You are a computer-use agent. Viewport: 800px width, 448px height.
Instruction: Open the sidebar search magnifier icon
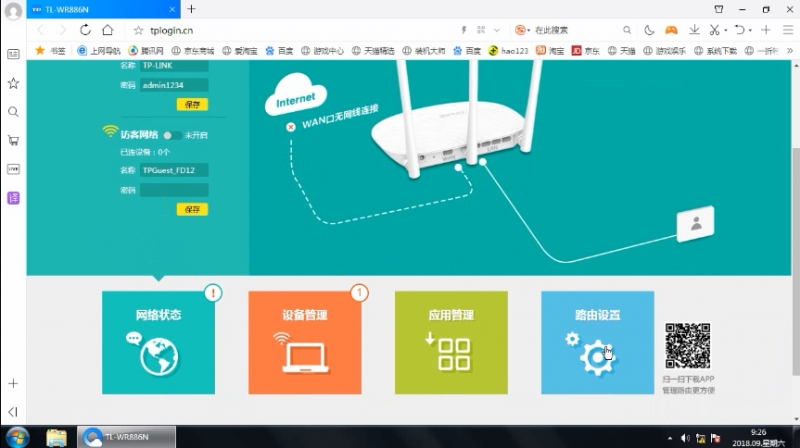pyautogui.click(x=13, y=112)
